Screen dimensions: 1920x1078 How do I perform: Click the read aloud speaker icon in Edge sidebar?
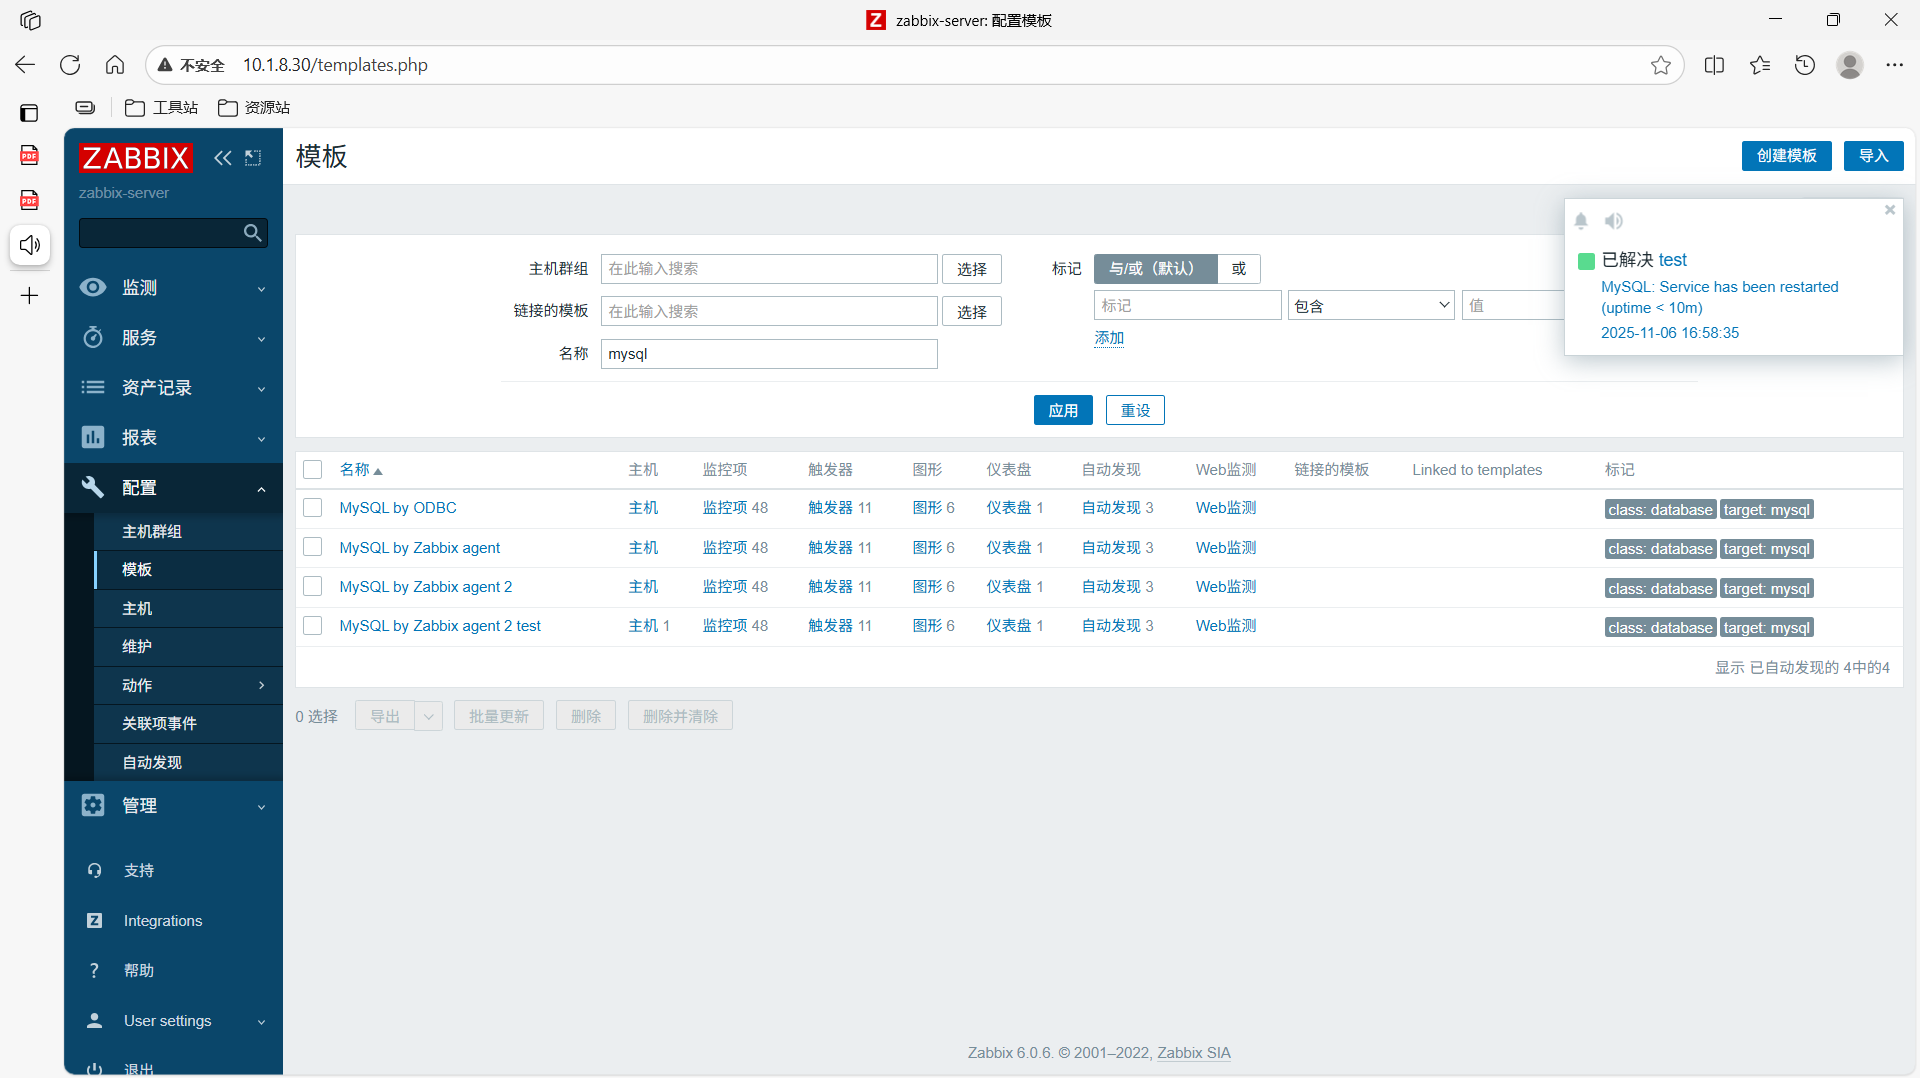tap(30, 245)
